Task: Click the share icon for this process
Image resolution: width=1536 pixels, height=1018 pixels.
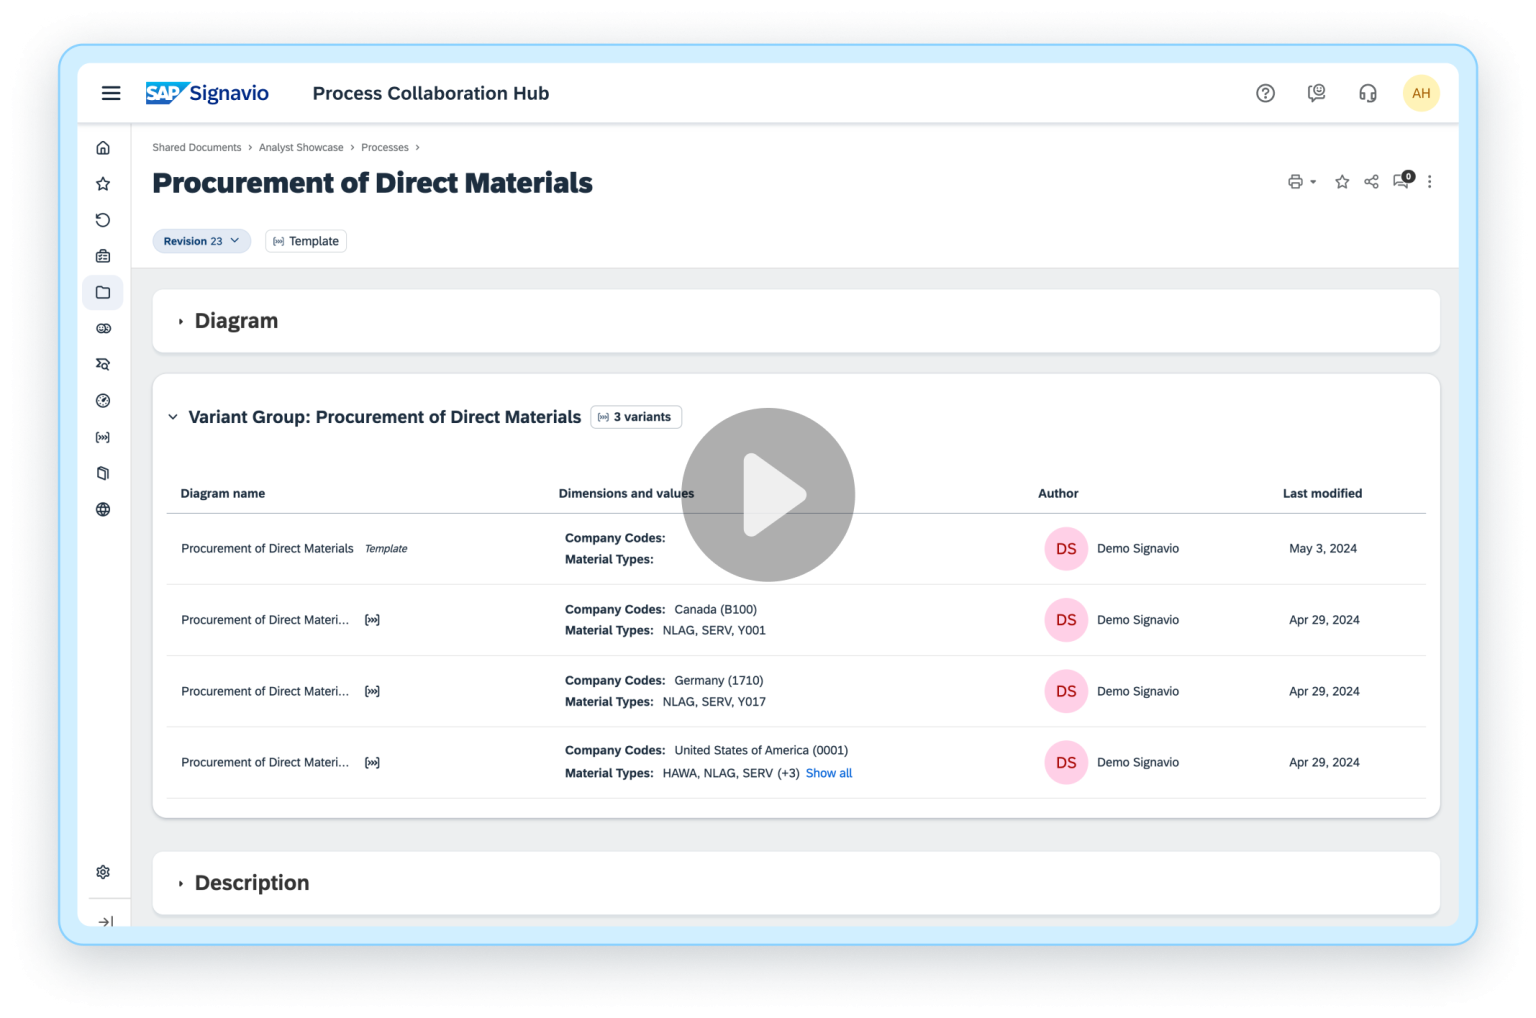Action: (x=1371, y=182)
